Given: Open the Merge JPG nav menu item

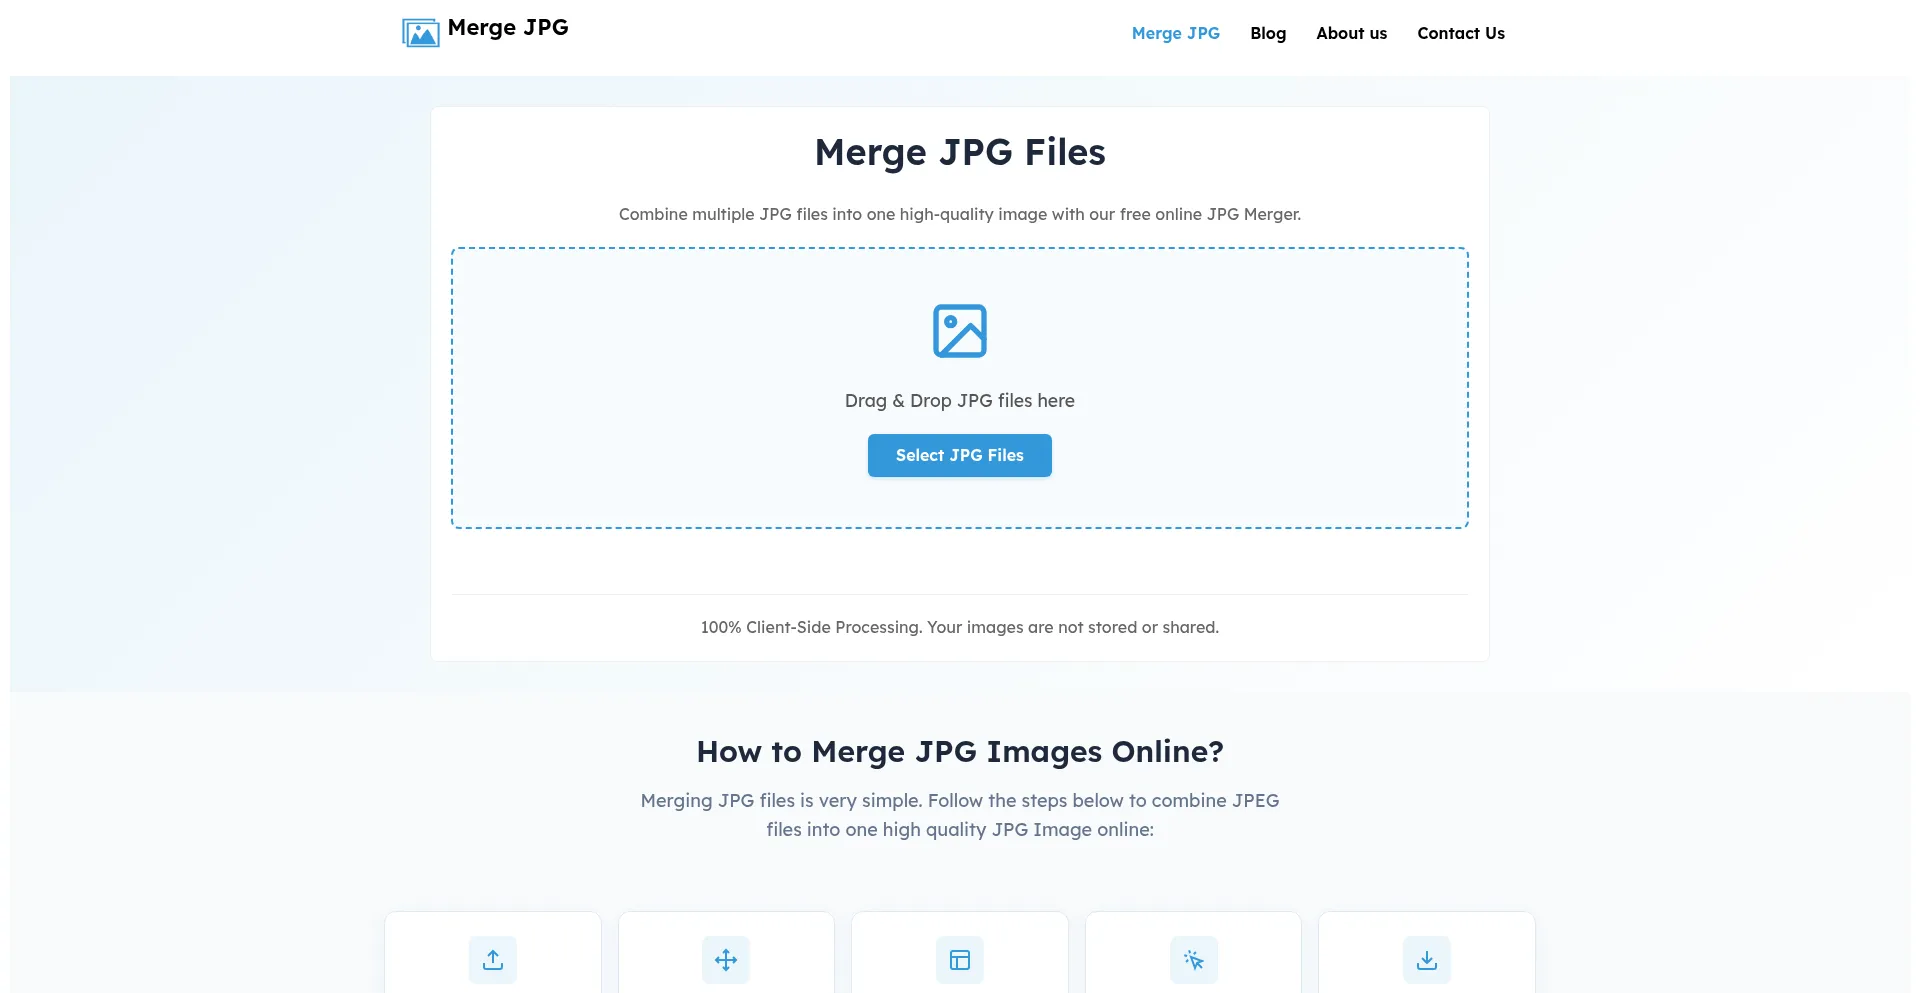Looking at the screenshot, I should pyautogui.click(x=1176, y=33).
